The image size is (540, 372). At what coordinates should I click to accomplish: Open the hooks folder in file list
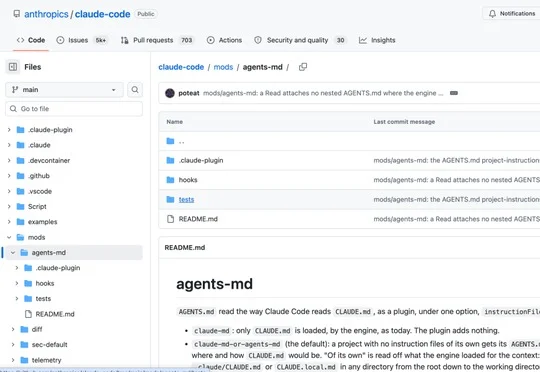188,180
